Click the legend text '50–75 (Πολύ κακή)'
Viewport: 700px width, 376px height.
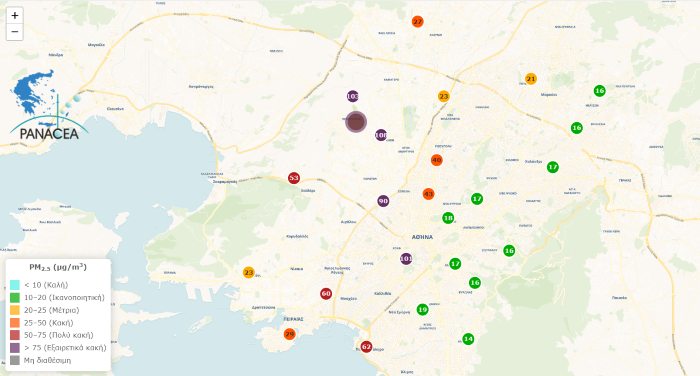(58, 335)
